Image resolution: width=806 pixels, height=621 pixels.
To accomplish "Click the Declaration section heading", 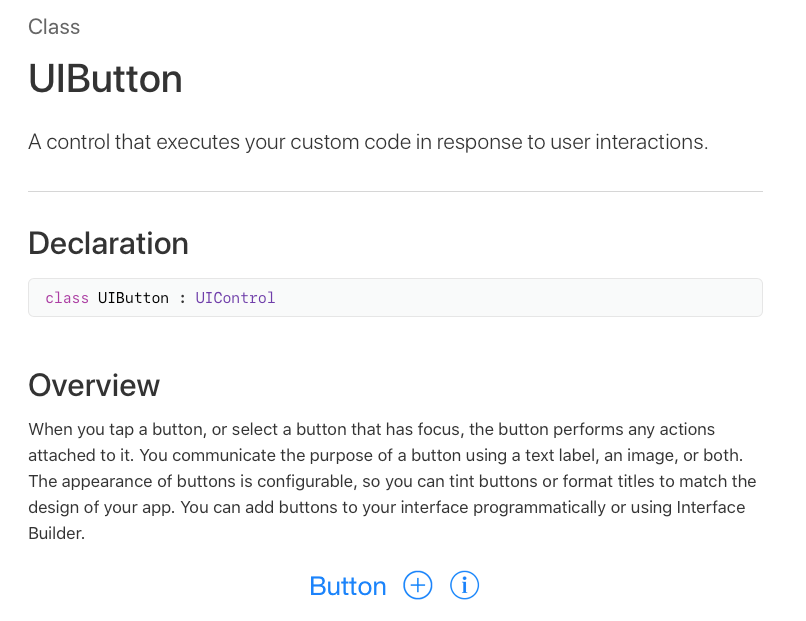I will click(109, 244).
